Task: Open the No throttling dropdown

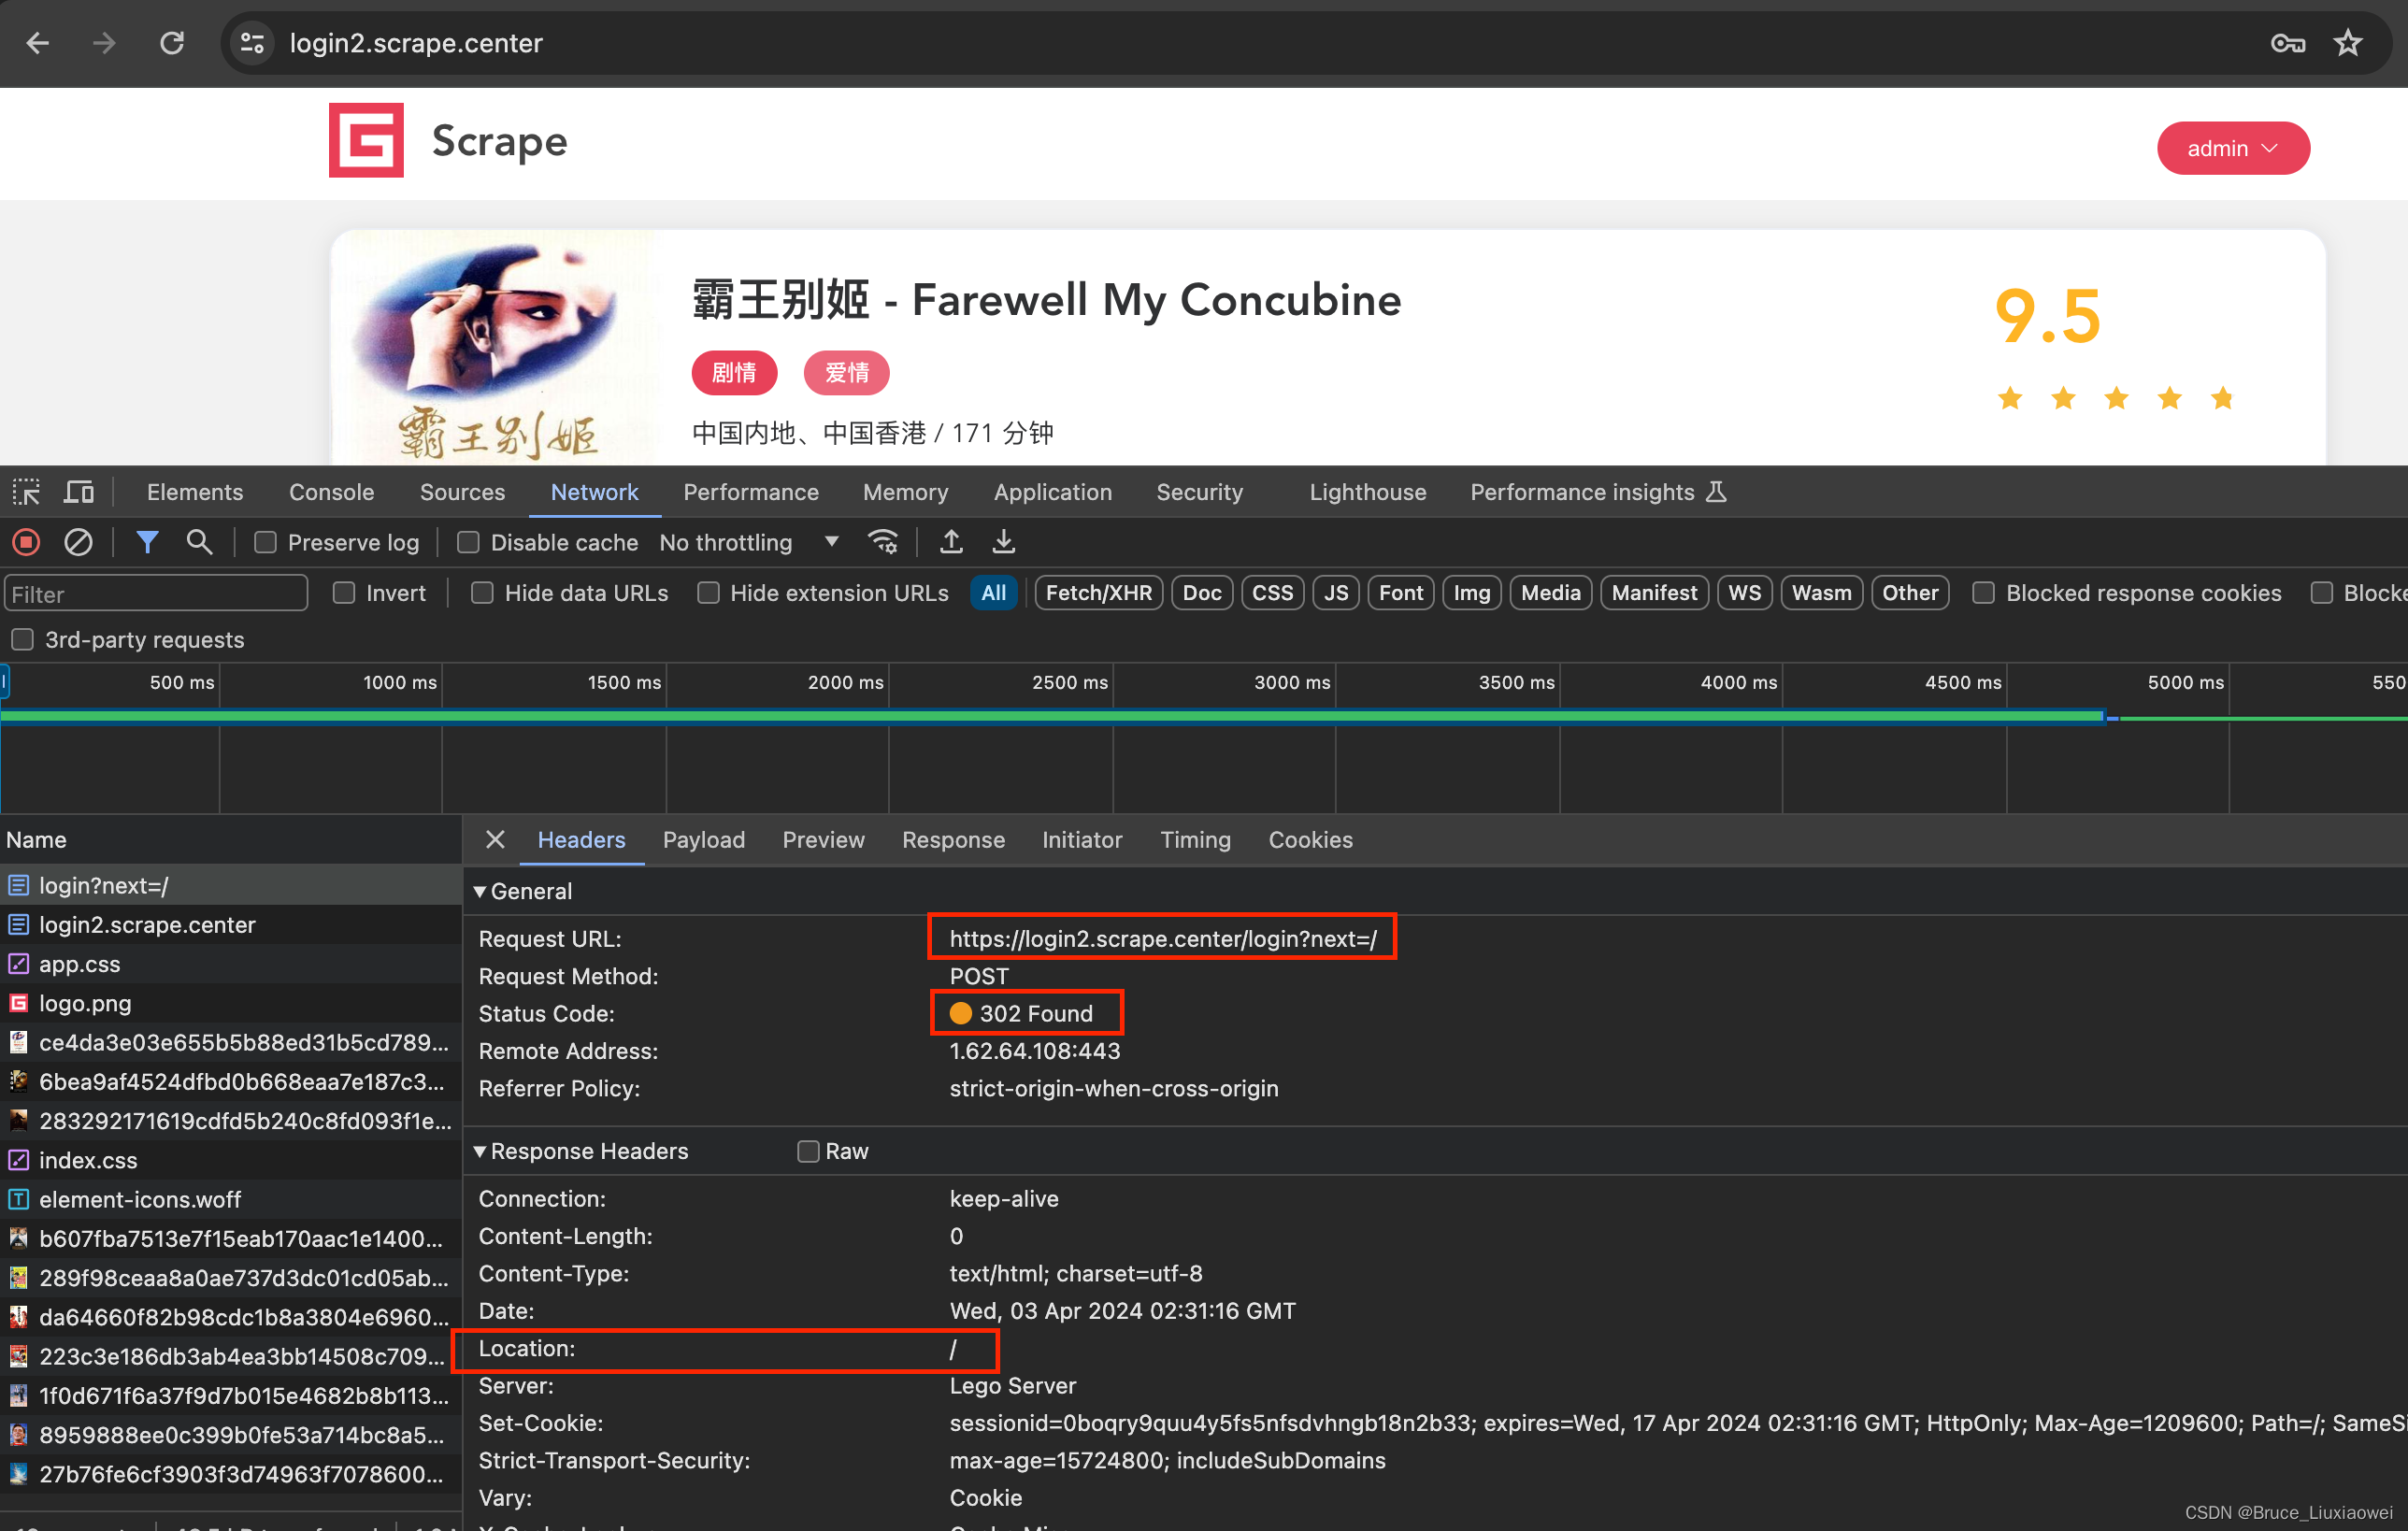Action: point(750,542)
